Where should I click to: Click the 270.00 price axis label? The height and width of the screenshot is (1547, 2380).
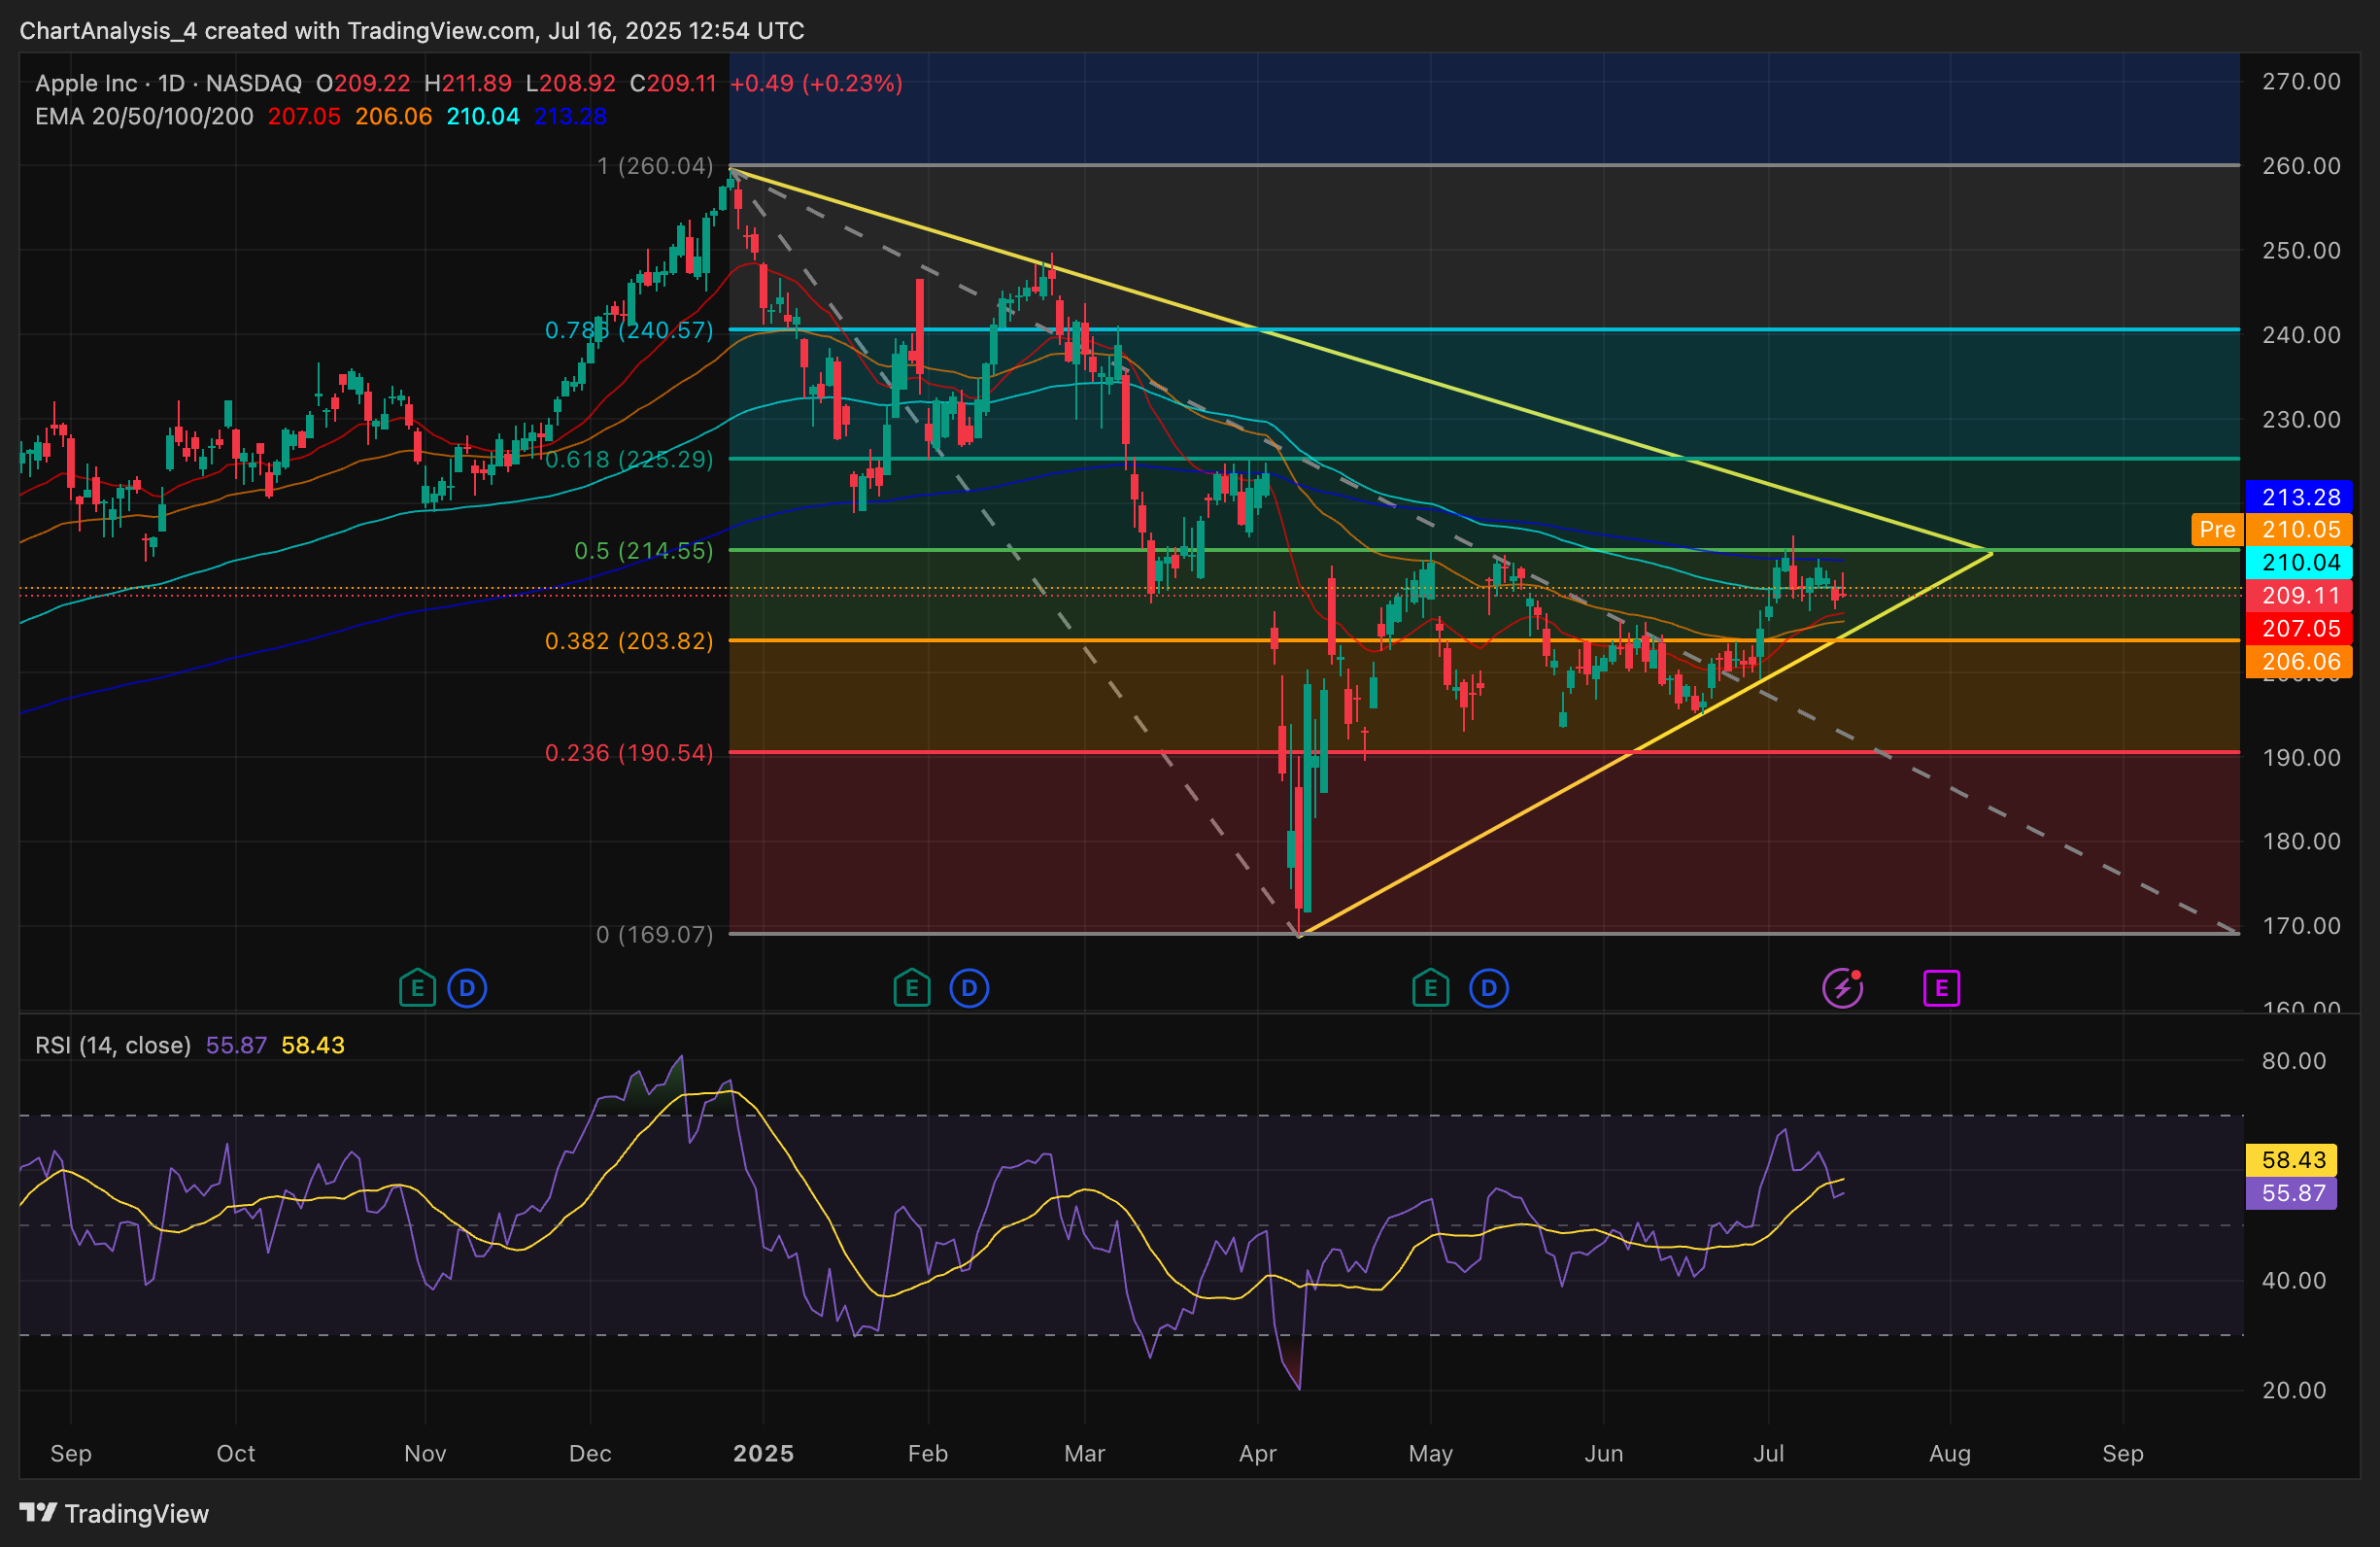point(2301,82)
